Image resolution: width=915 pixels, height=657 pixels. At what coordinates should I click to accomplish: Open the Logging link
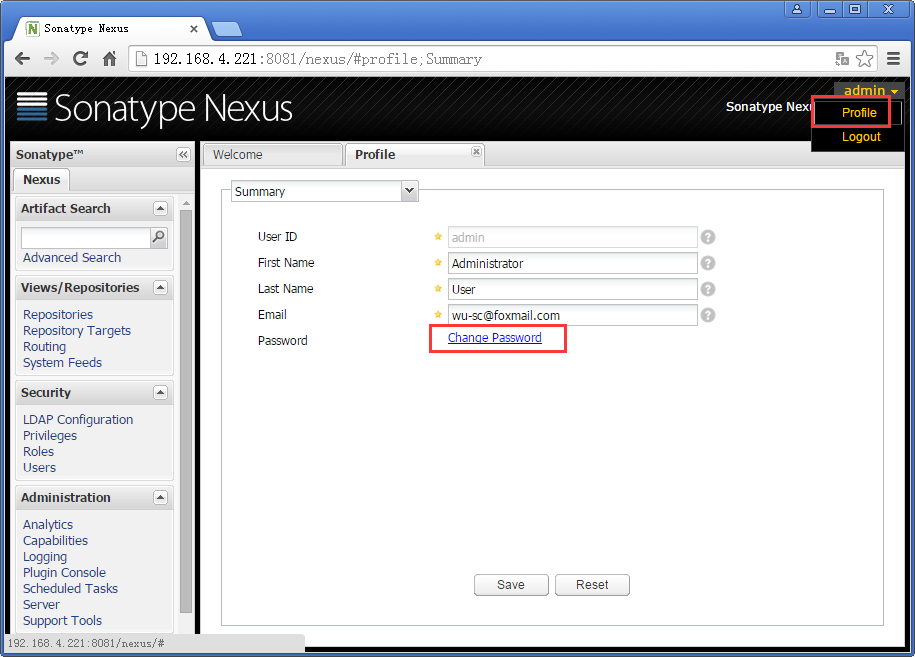coord(45,557)
